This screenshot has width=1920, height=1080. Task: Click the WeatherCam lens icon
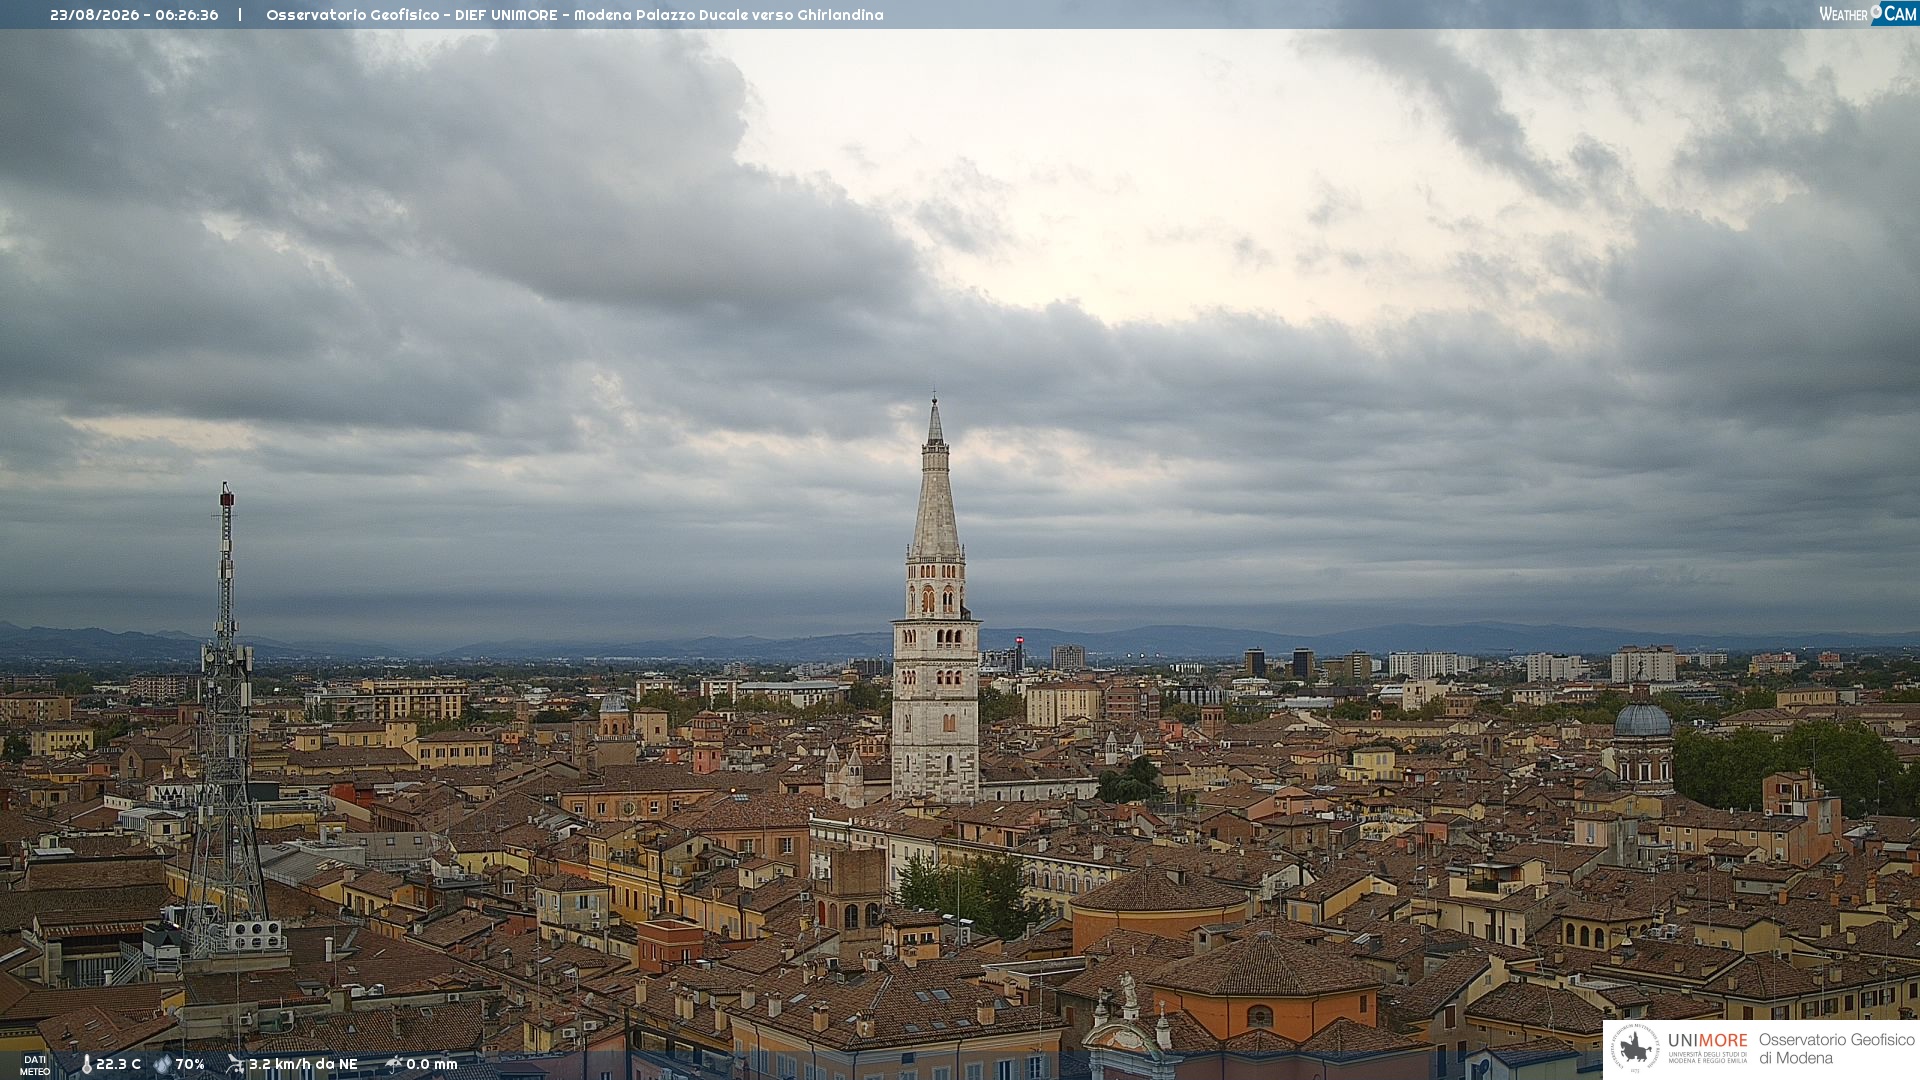(1876, 12)
